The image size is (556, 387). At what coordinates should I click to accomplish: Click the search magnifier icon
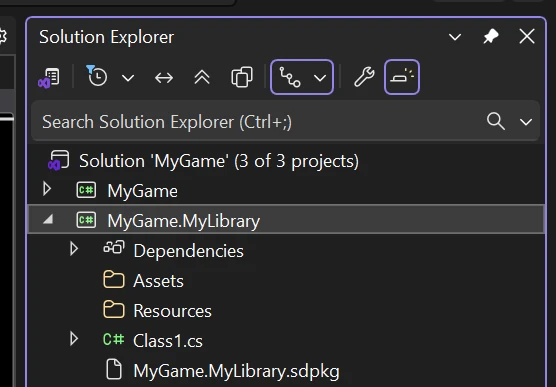coord(496,121)
